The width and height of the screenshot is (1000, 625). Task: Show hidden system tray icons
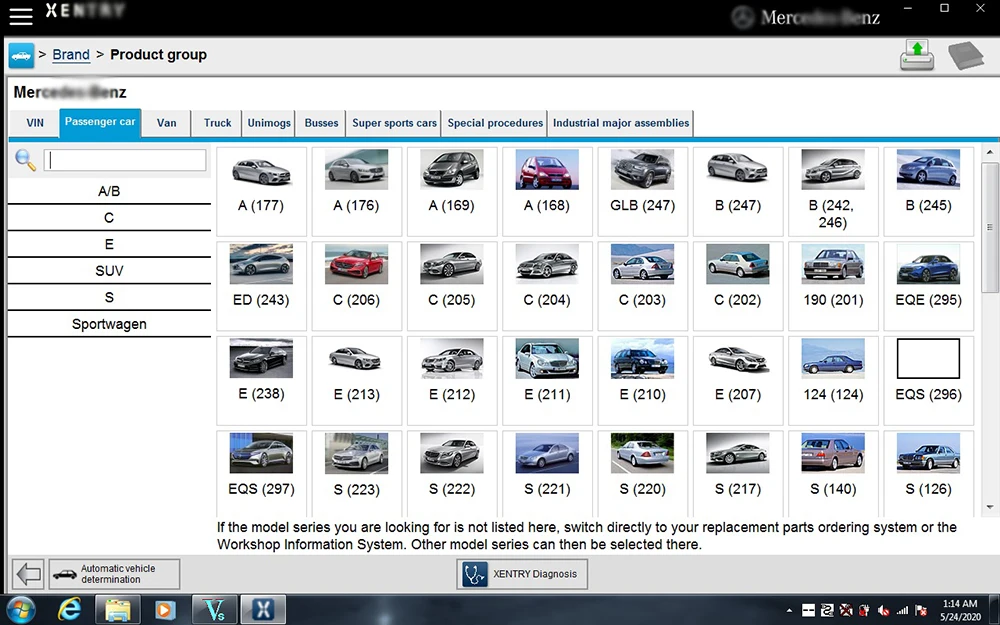pyautogui.click(x=789, y=610)
